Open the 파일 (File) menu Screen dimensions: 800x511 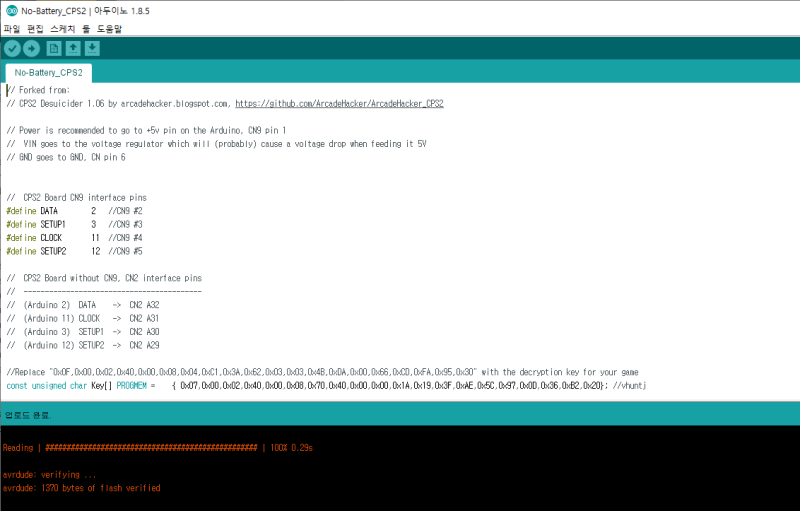(12, 29)
